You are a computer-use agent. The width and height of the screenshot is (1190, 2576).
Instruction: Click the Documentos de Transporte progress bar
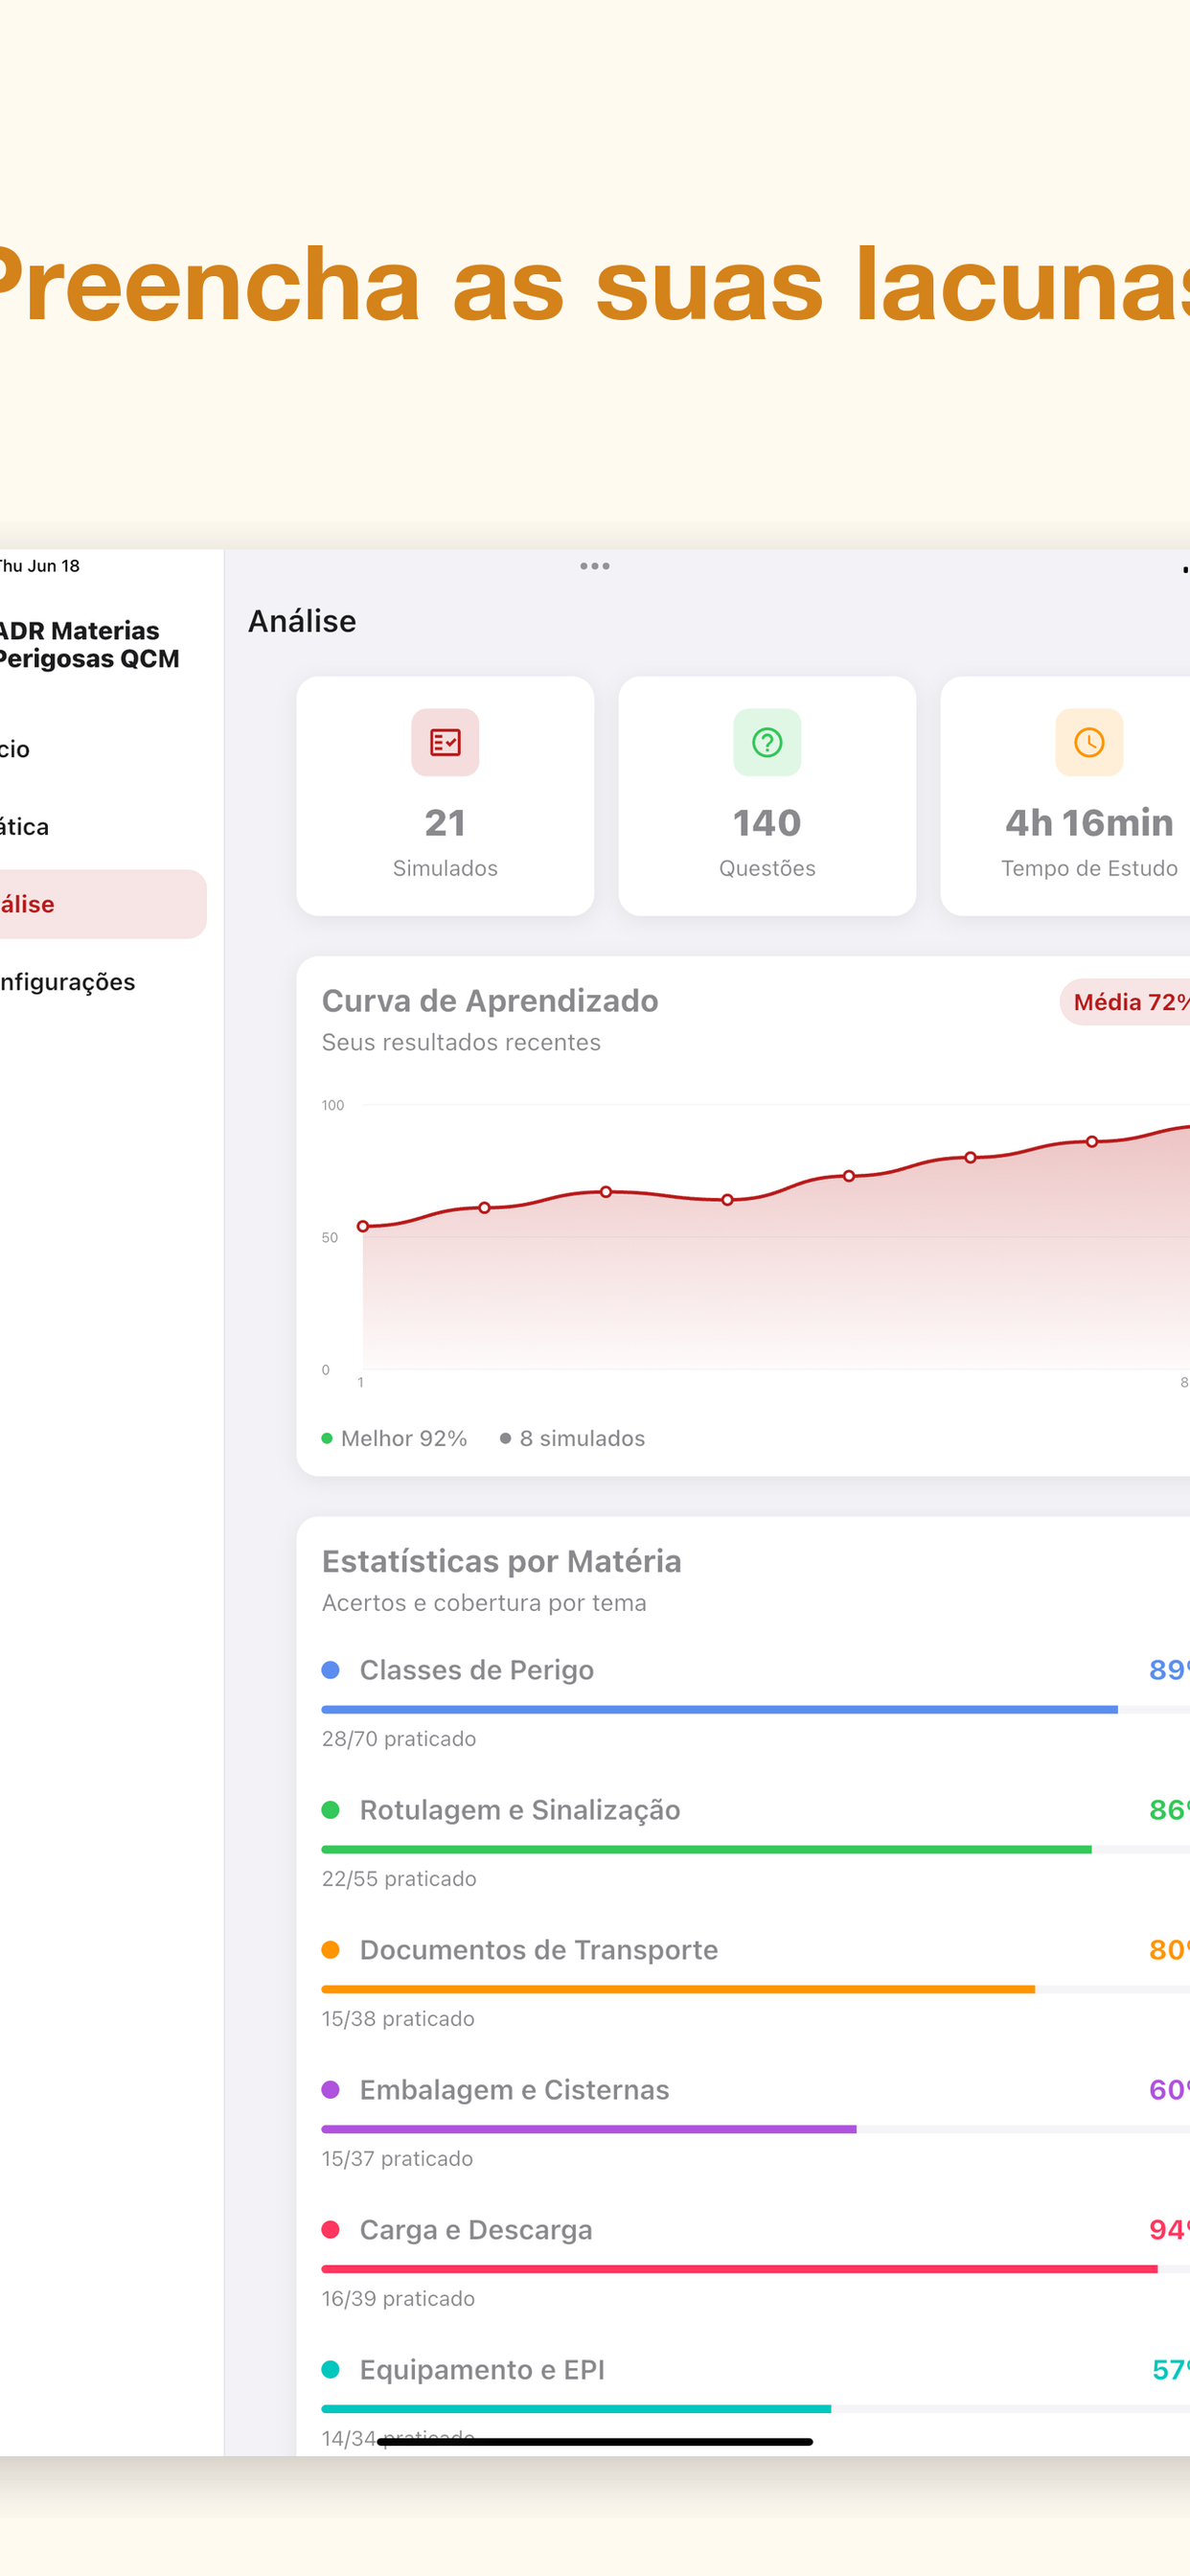pos(756,1990)
